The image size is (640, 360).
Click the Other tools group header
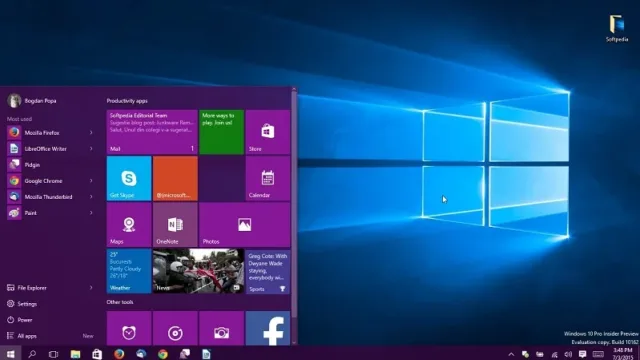click(120, 302)
